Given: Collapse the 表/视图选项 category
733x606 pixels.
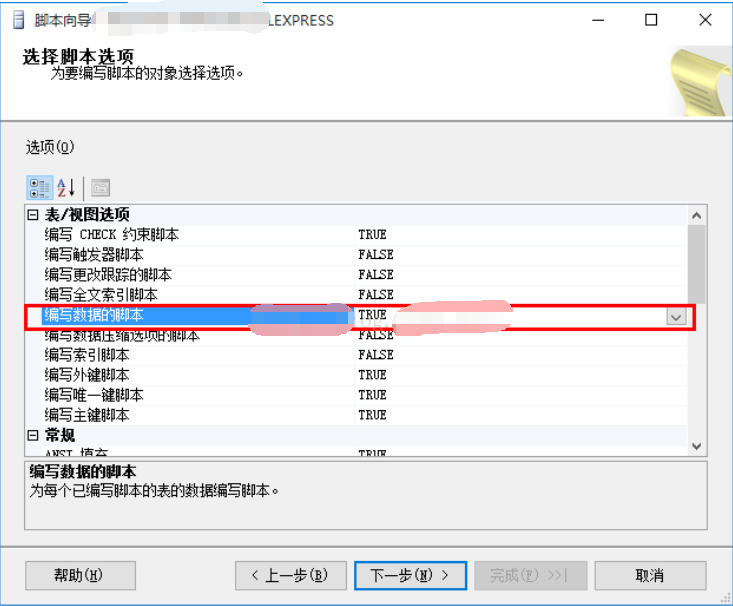Looking at the screenshot, I should pyautogui.click(x=33, y=215).
